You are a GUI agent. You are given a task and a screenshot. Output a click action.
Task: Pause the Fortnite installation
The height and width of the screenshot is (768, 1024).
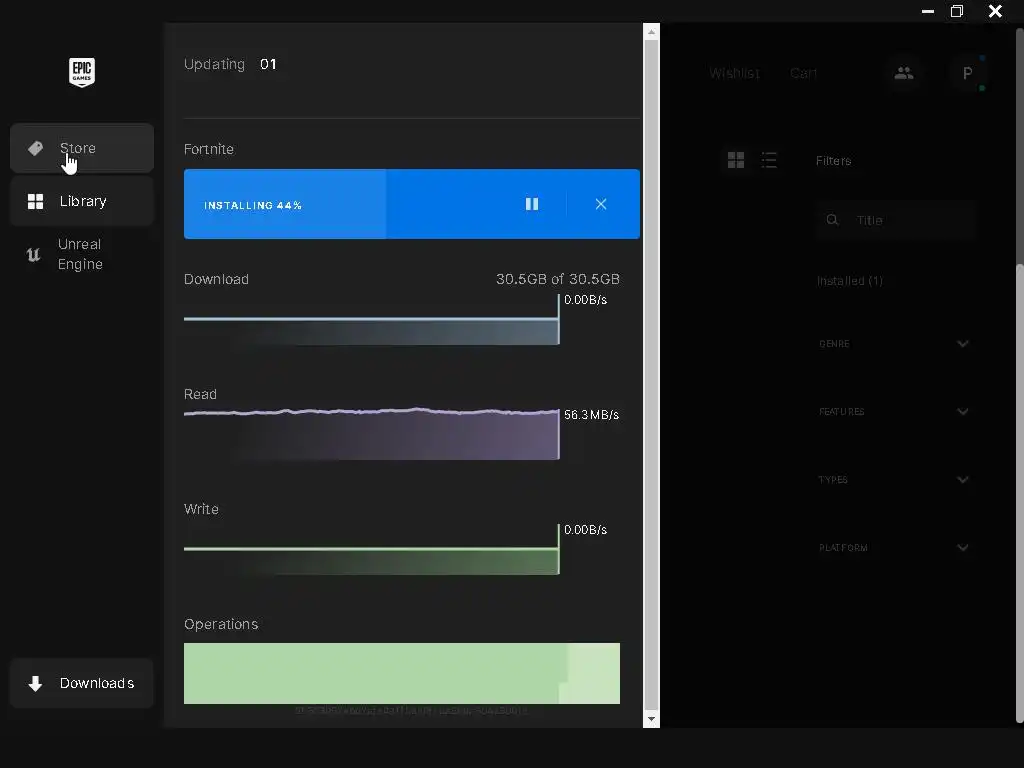pos(532,204)
